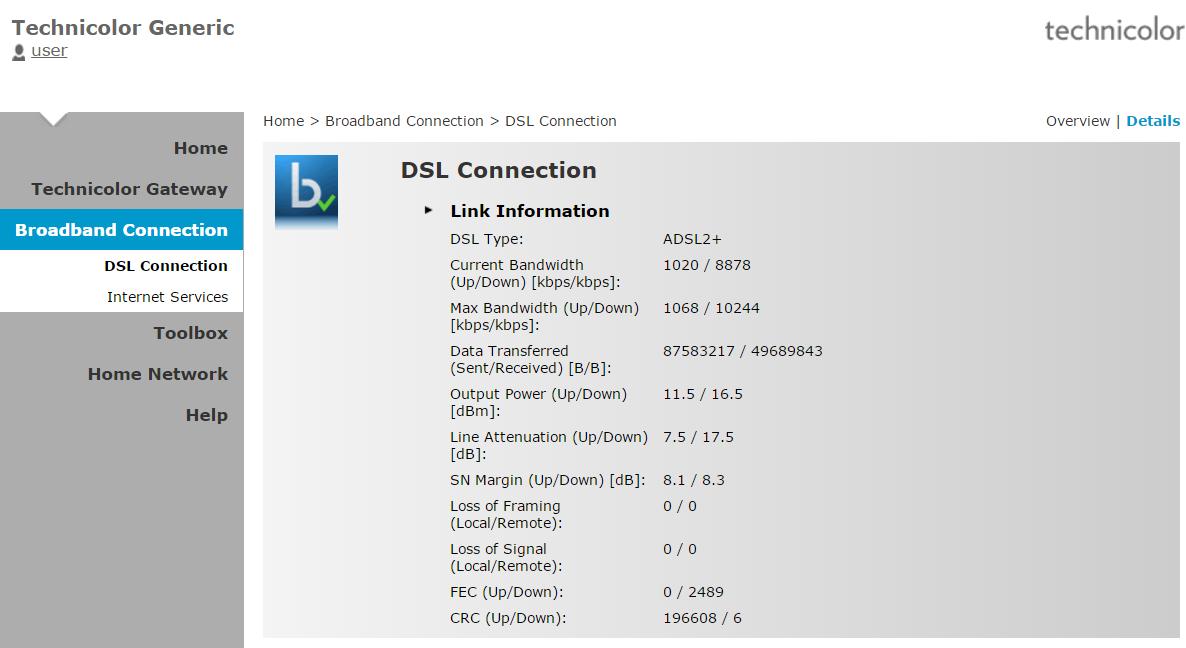Open the Home Network menu item
Screen dimensions: 1186x648
tap(157, 374)
